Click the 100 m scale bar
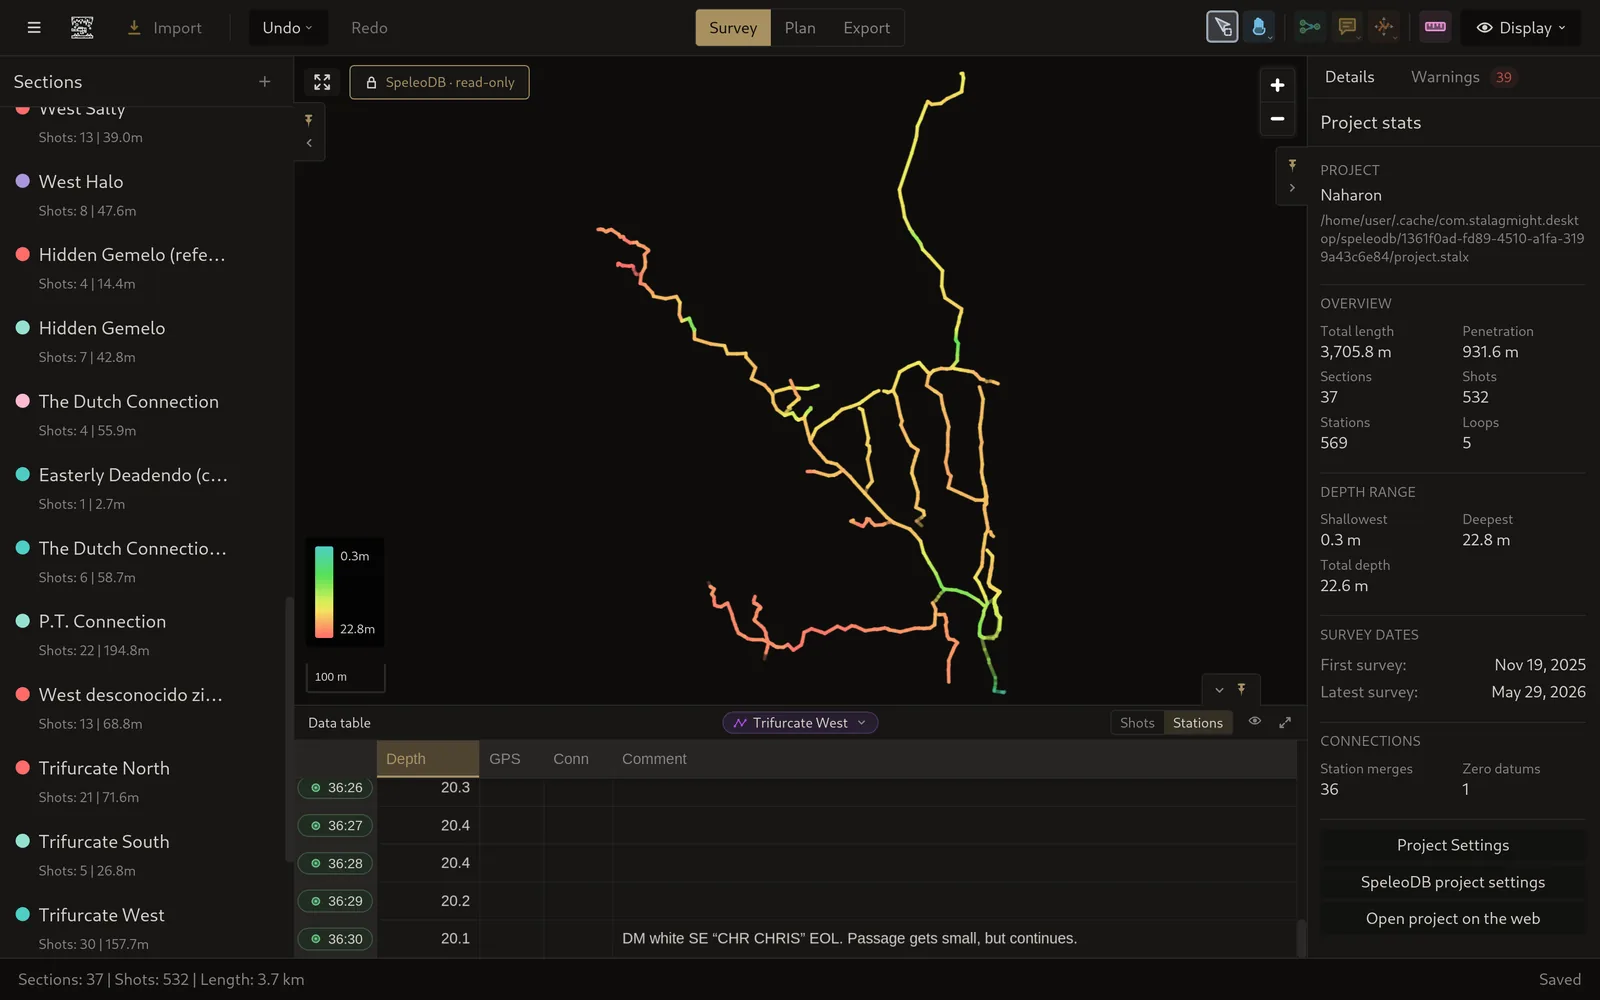Screen dimensions: 1600x1000 click(345, 677)
